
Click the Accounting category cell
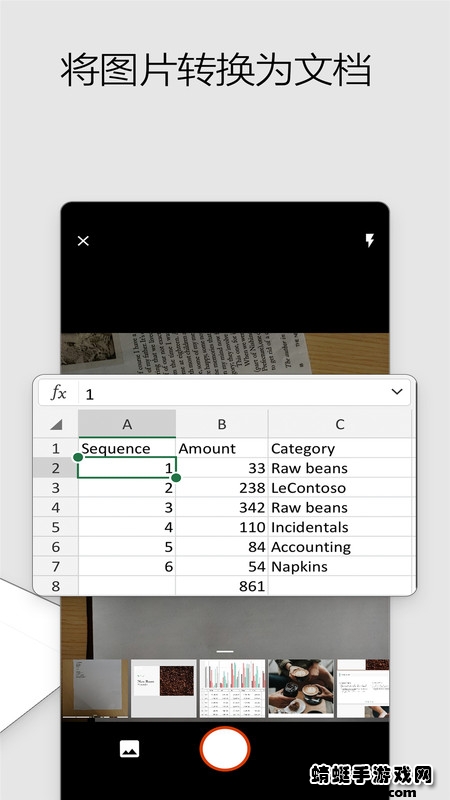[x=340, y=547]
